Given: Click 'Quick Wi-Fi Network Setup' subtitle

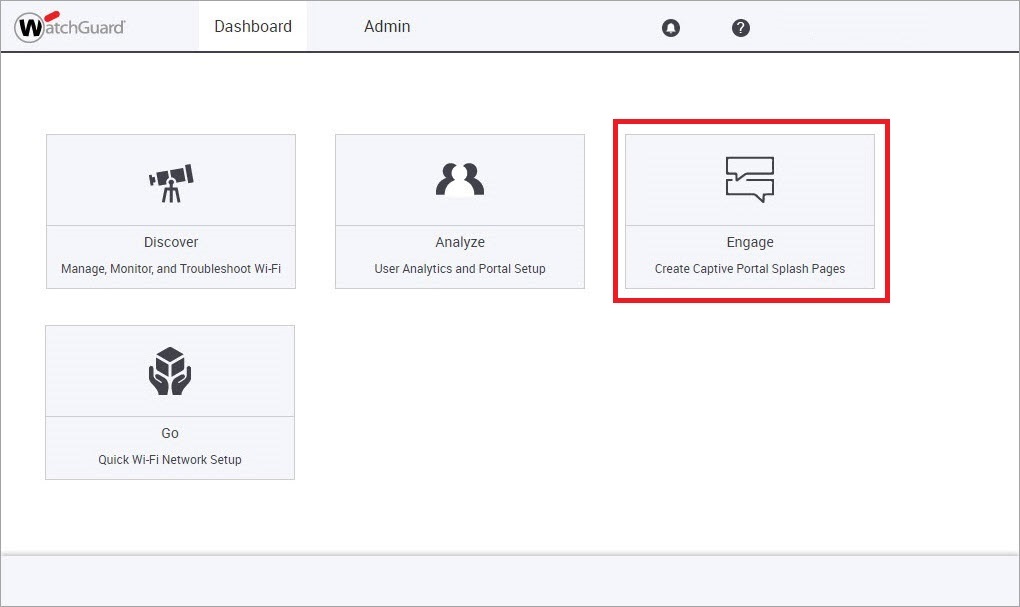Looking at the screenshot, I should pos(170,460).
